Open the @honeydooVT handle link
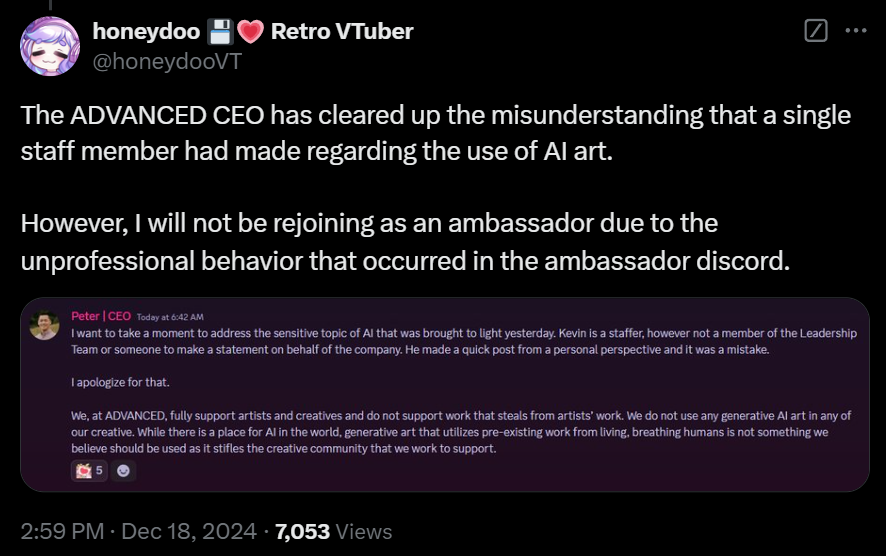 coord(167,61)
